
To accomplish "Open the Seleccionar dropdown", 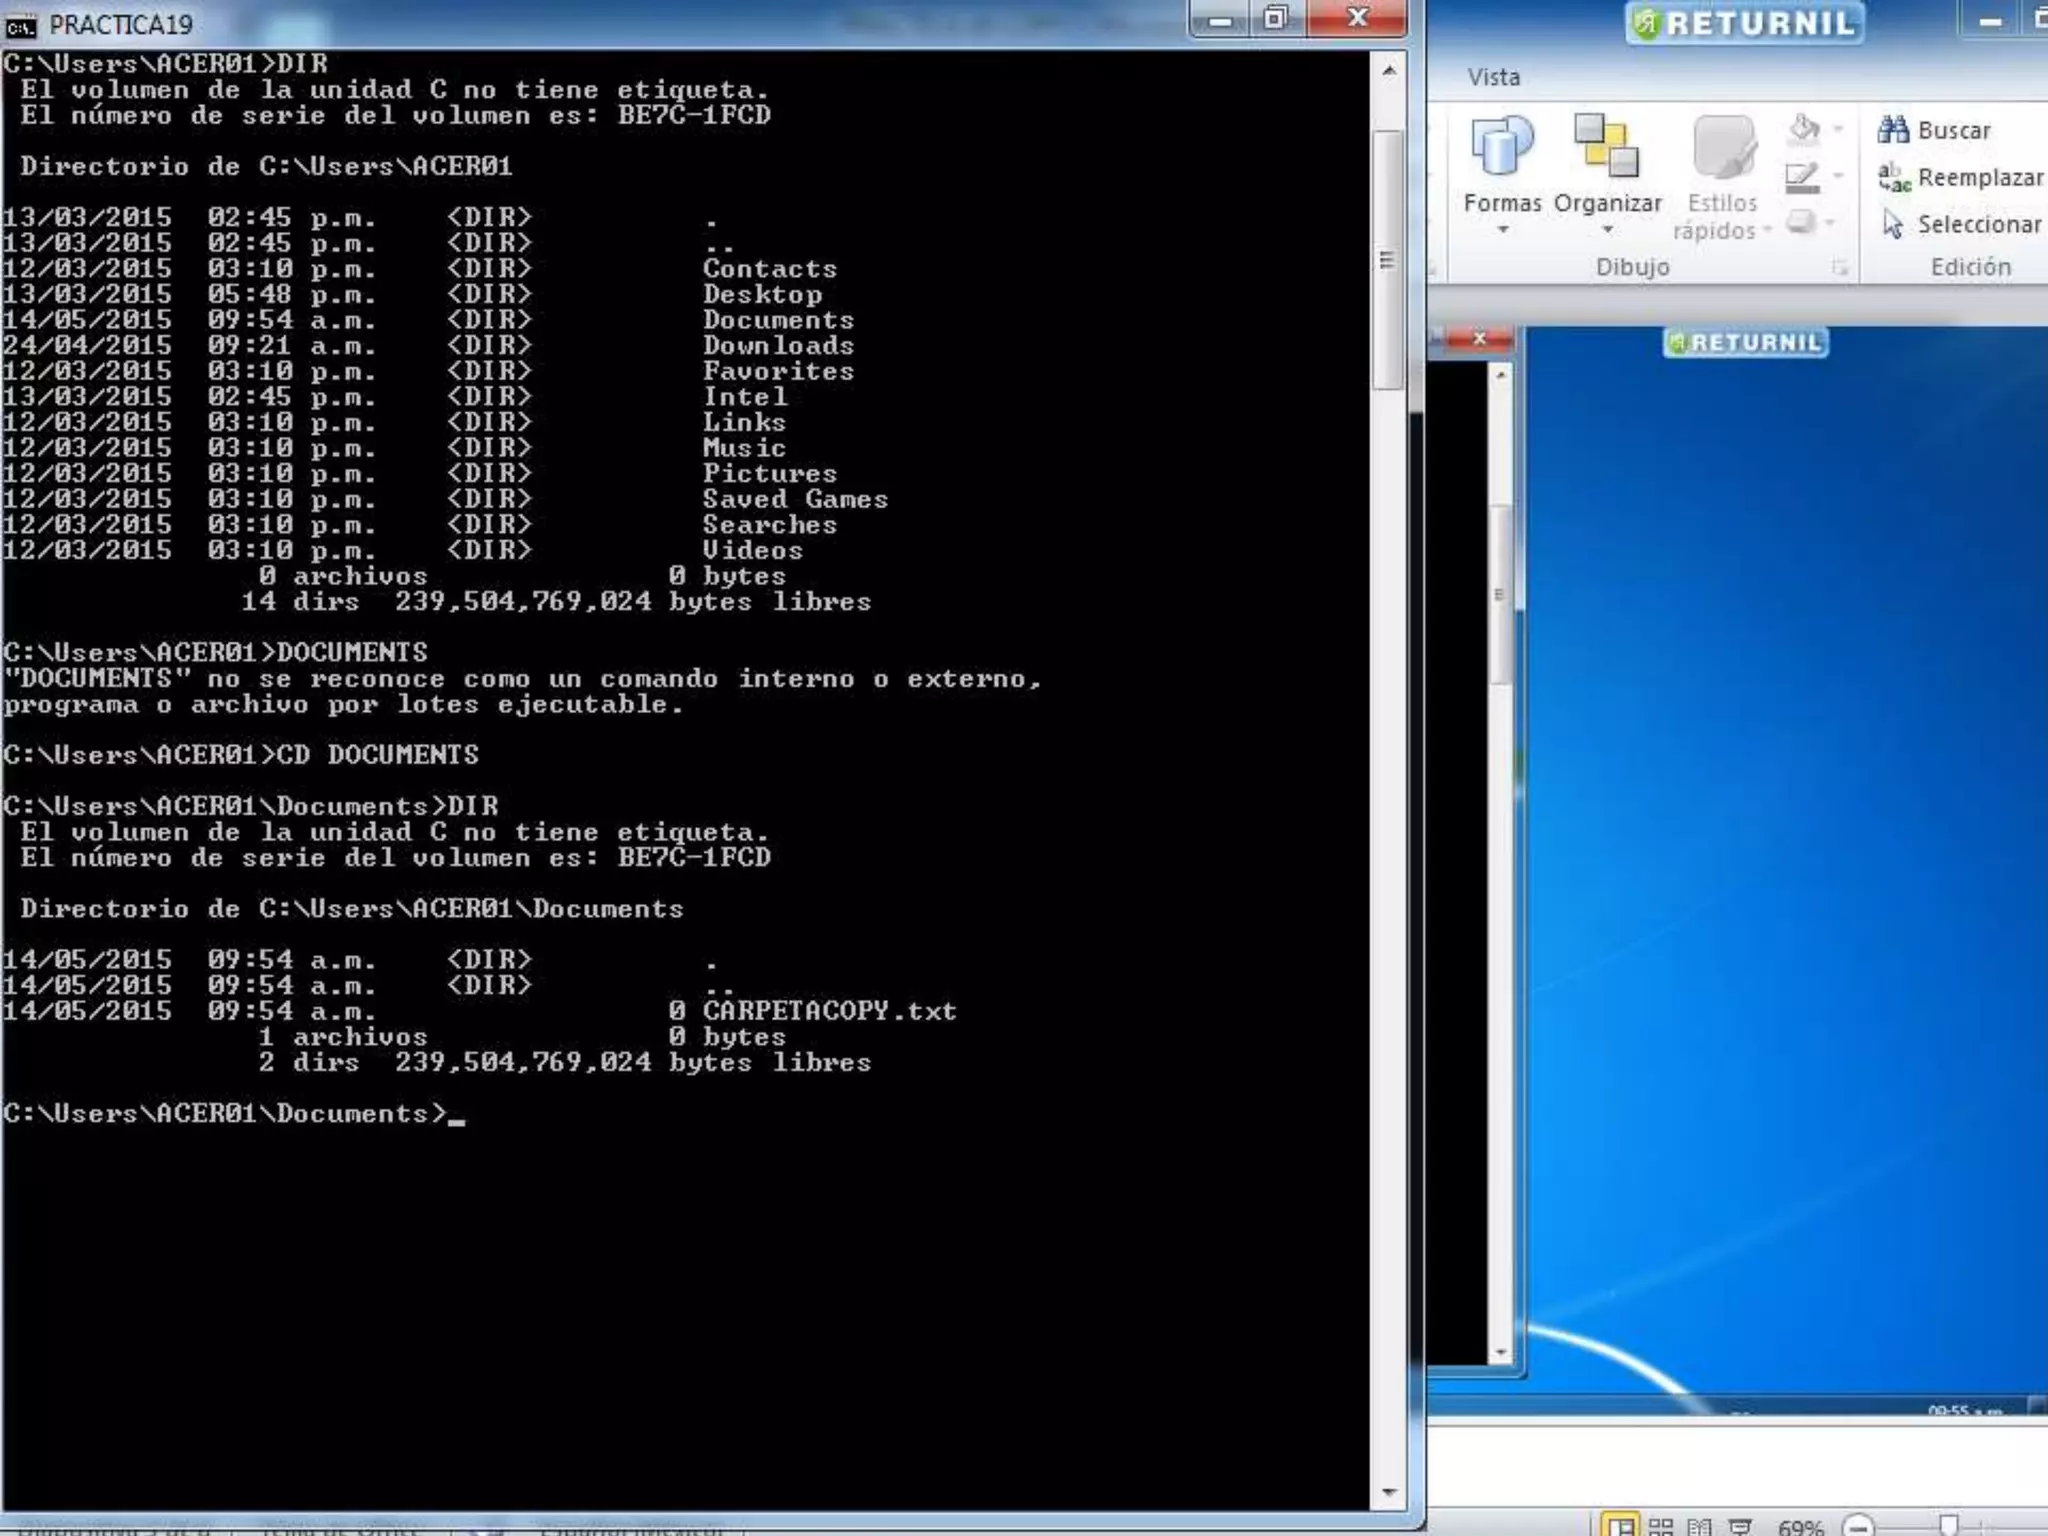I will click(x=1961, y=224).
